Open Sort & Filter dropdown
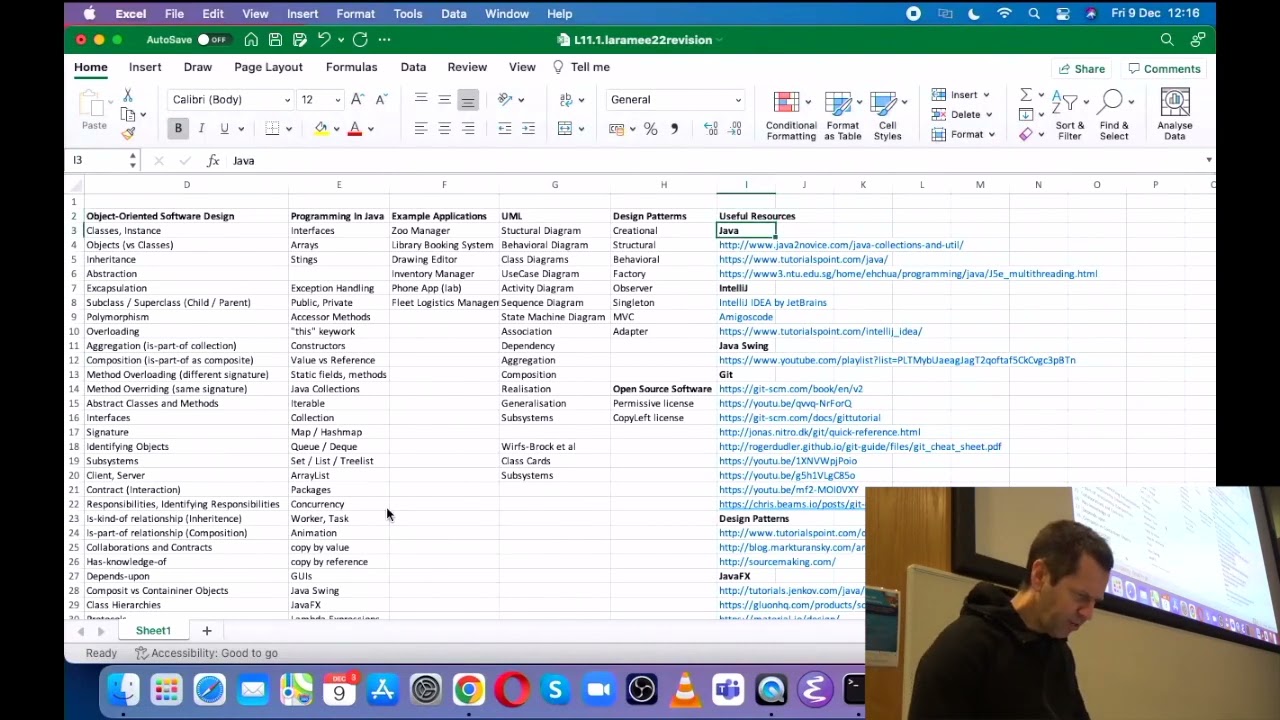This screenshot has height=720, width=1280. tap(1069, 116)
